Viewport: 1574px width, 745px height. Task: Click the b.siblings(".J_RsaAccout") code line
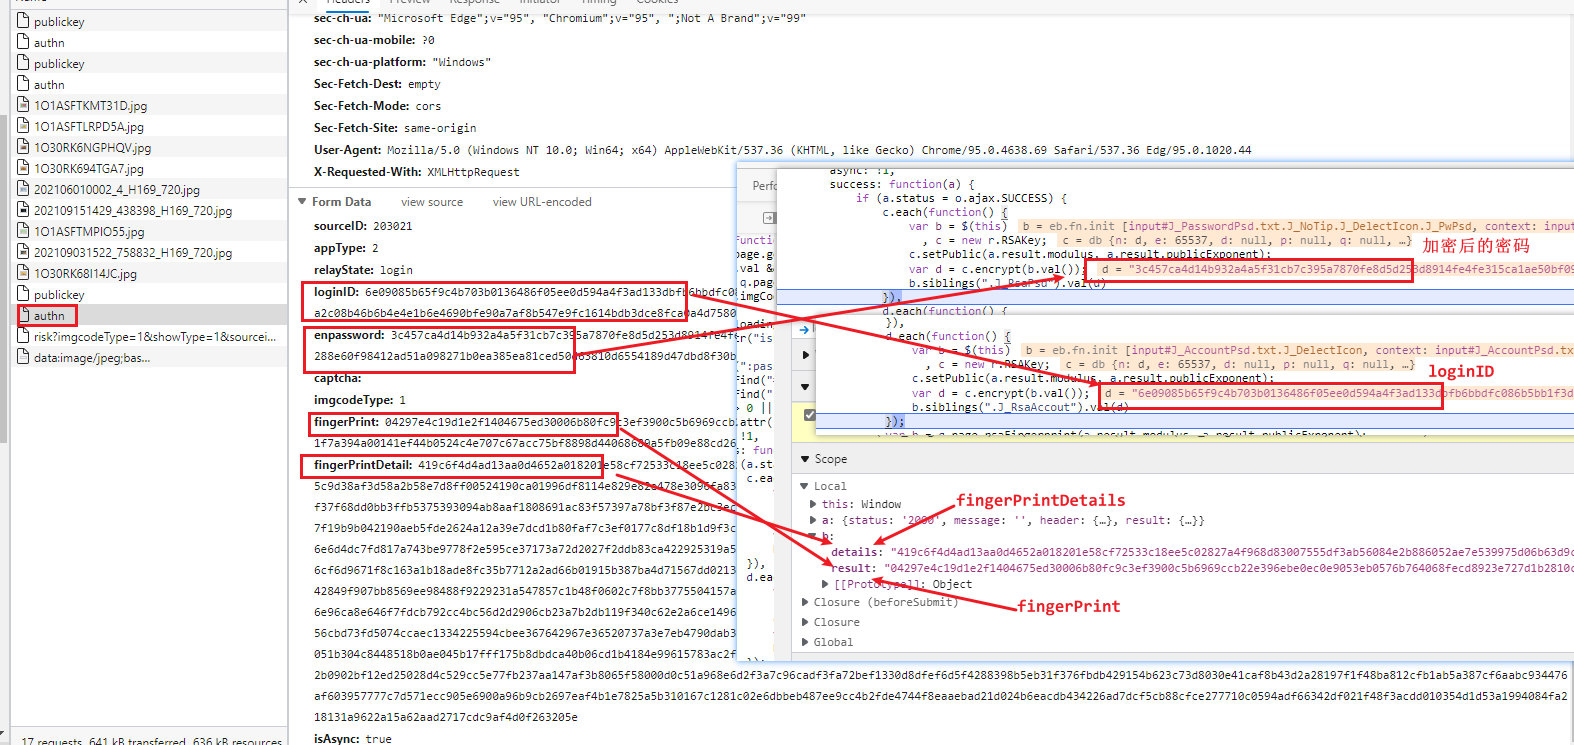pyautogui.click(x=1020, y=407)
